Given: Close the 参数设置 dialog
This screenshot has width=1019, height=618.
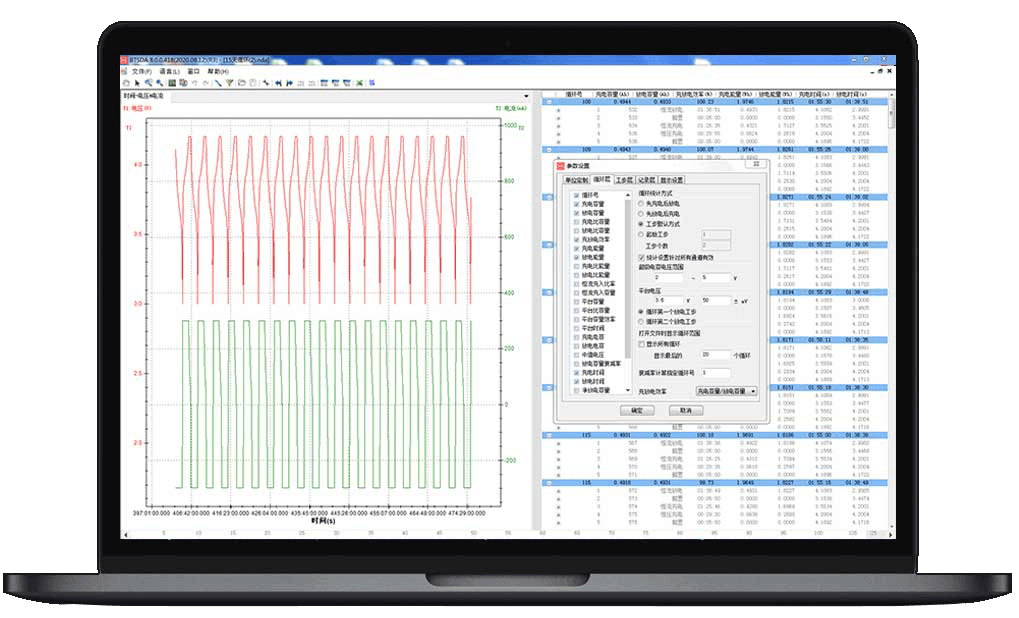Looking at the screenshot, I should point(756,164).
